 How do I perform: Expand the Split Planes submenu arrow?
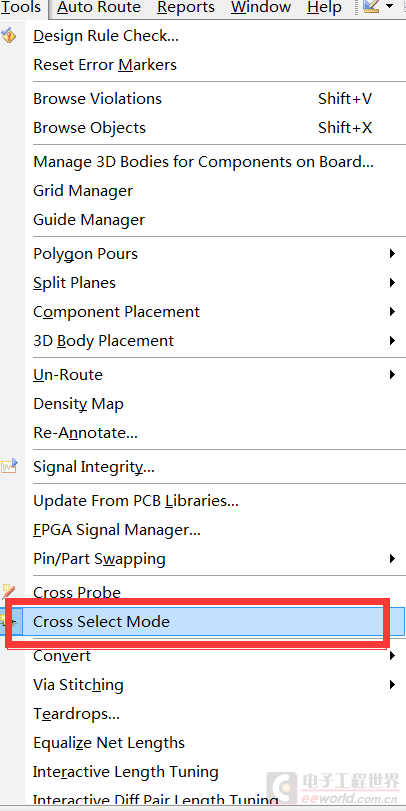tap(392, 283)
